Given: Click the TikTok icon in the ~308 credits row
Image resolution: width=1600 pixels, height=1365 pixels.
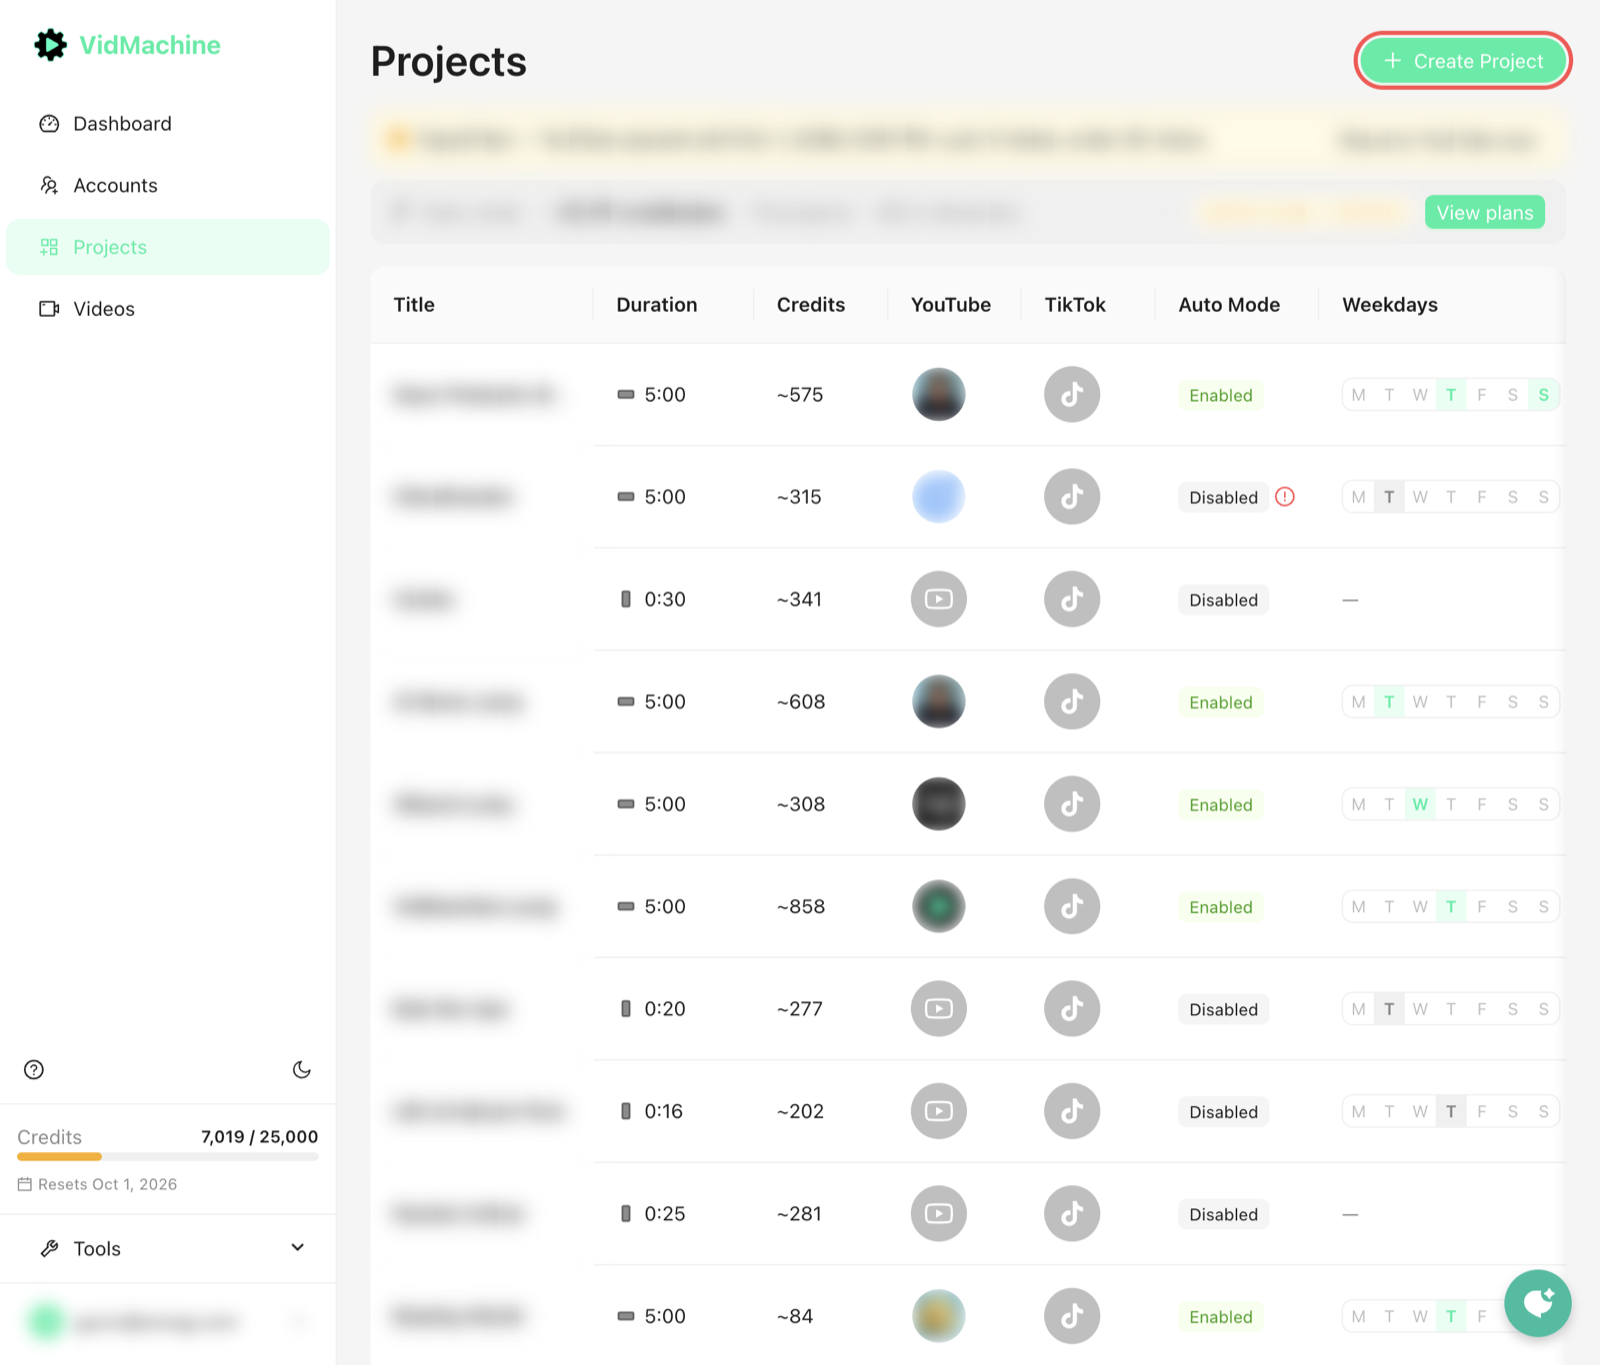Looking at the screenshot, I should [1072, 804].
